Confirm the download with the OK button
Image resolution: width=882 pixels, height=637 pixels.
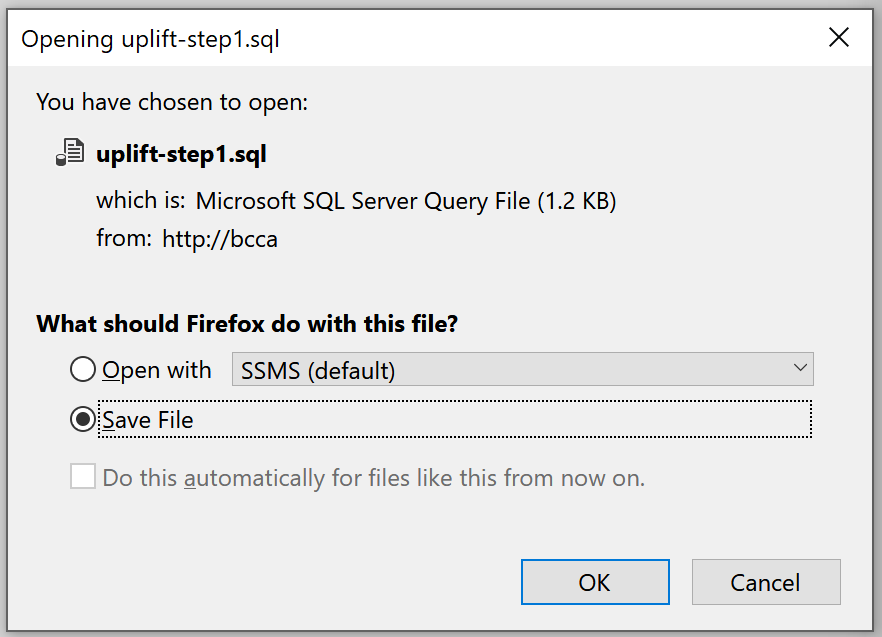[595, 582]
